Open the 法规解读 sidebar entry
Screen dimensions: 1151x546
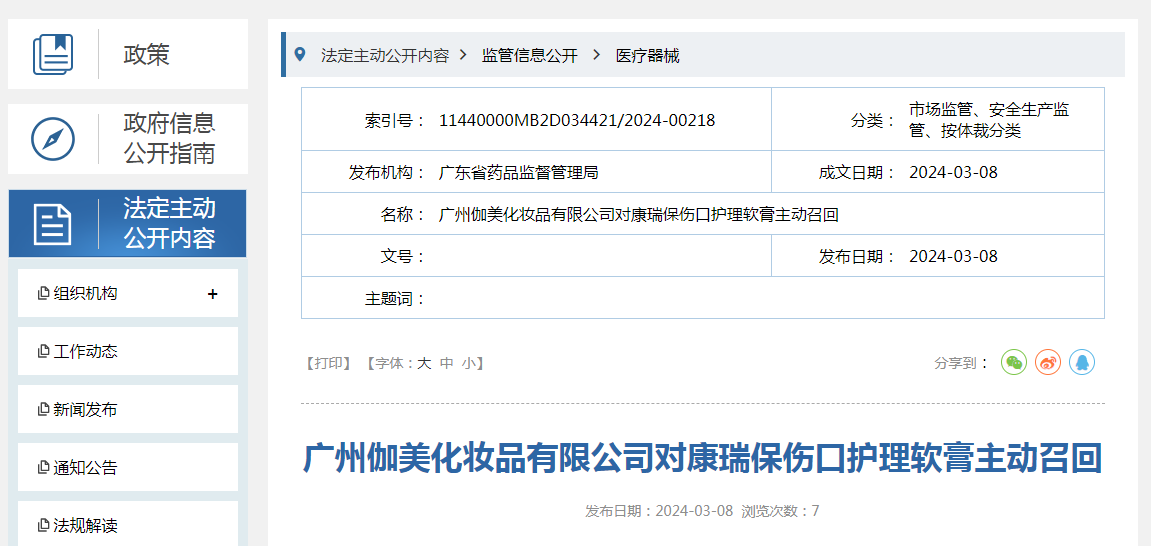coord(128,524)
